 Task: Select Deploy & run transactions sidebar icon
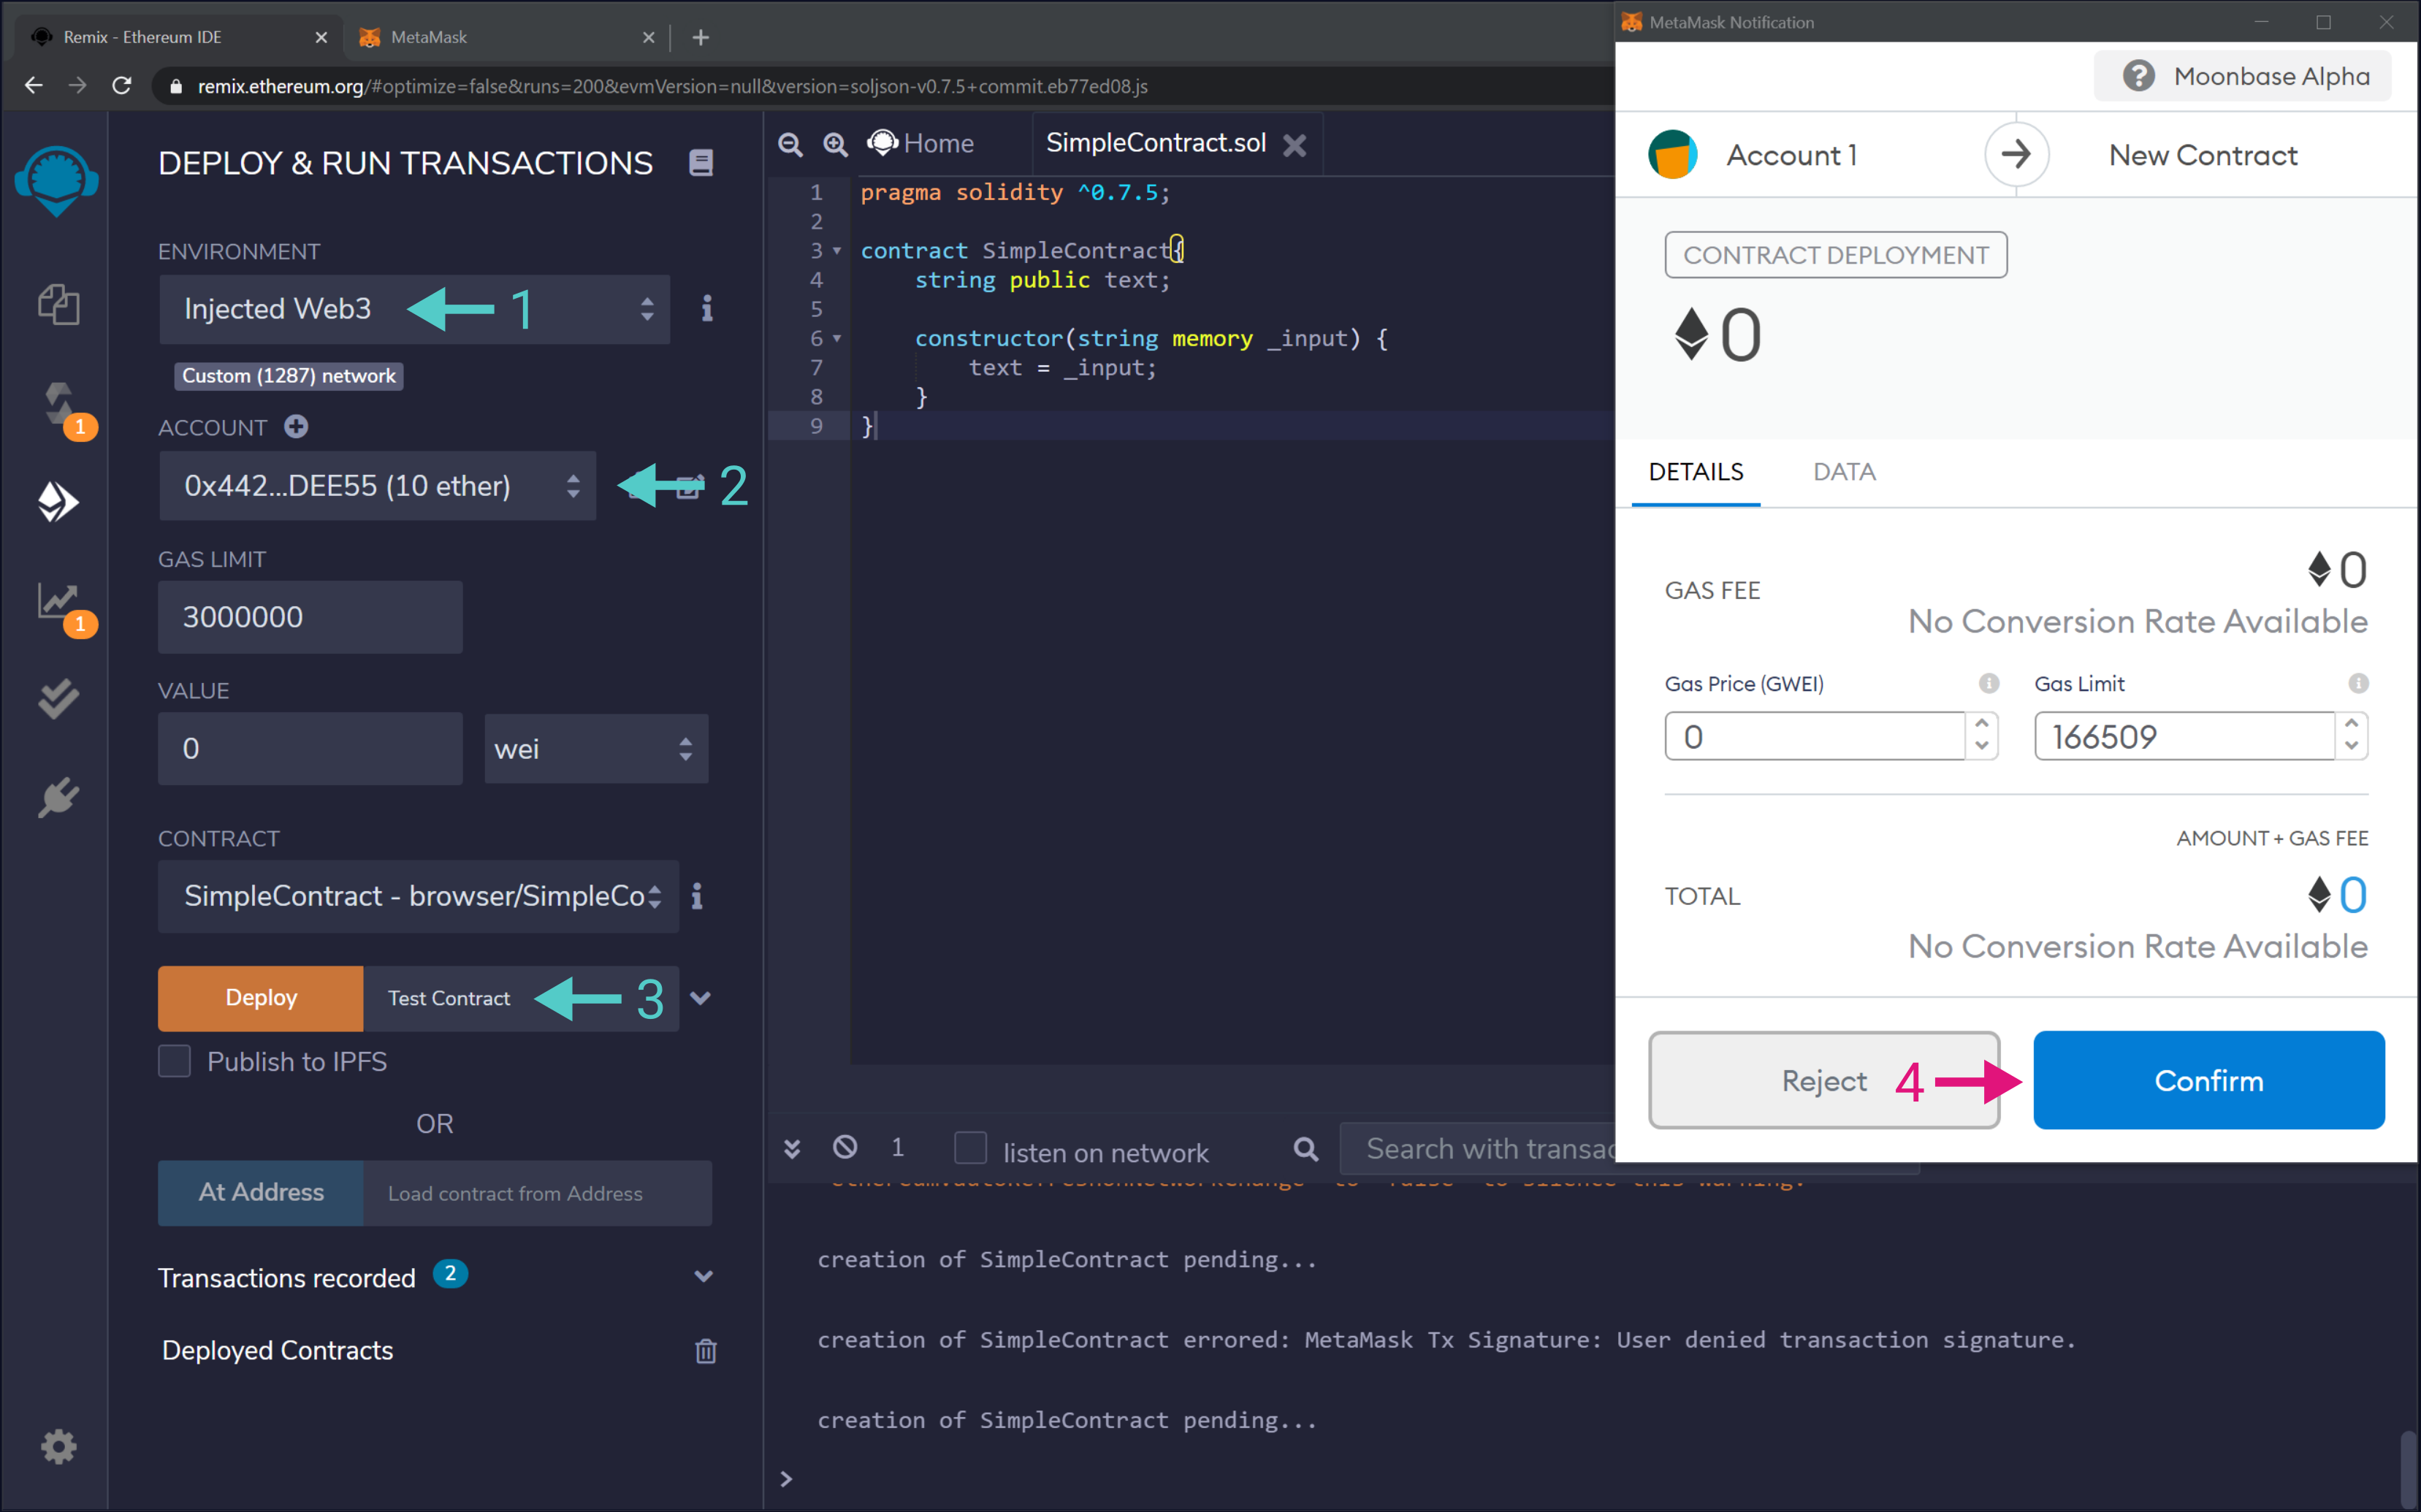pyautogui.click(x=58, y=502)
